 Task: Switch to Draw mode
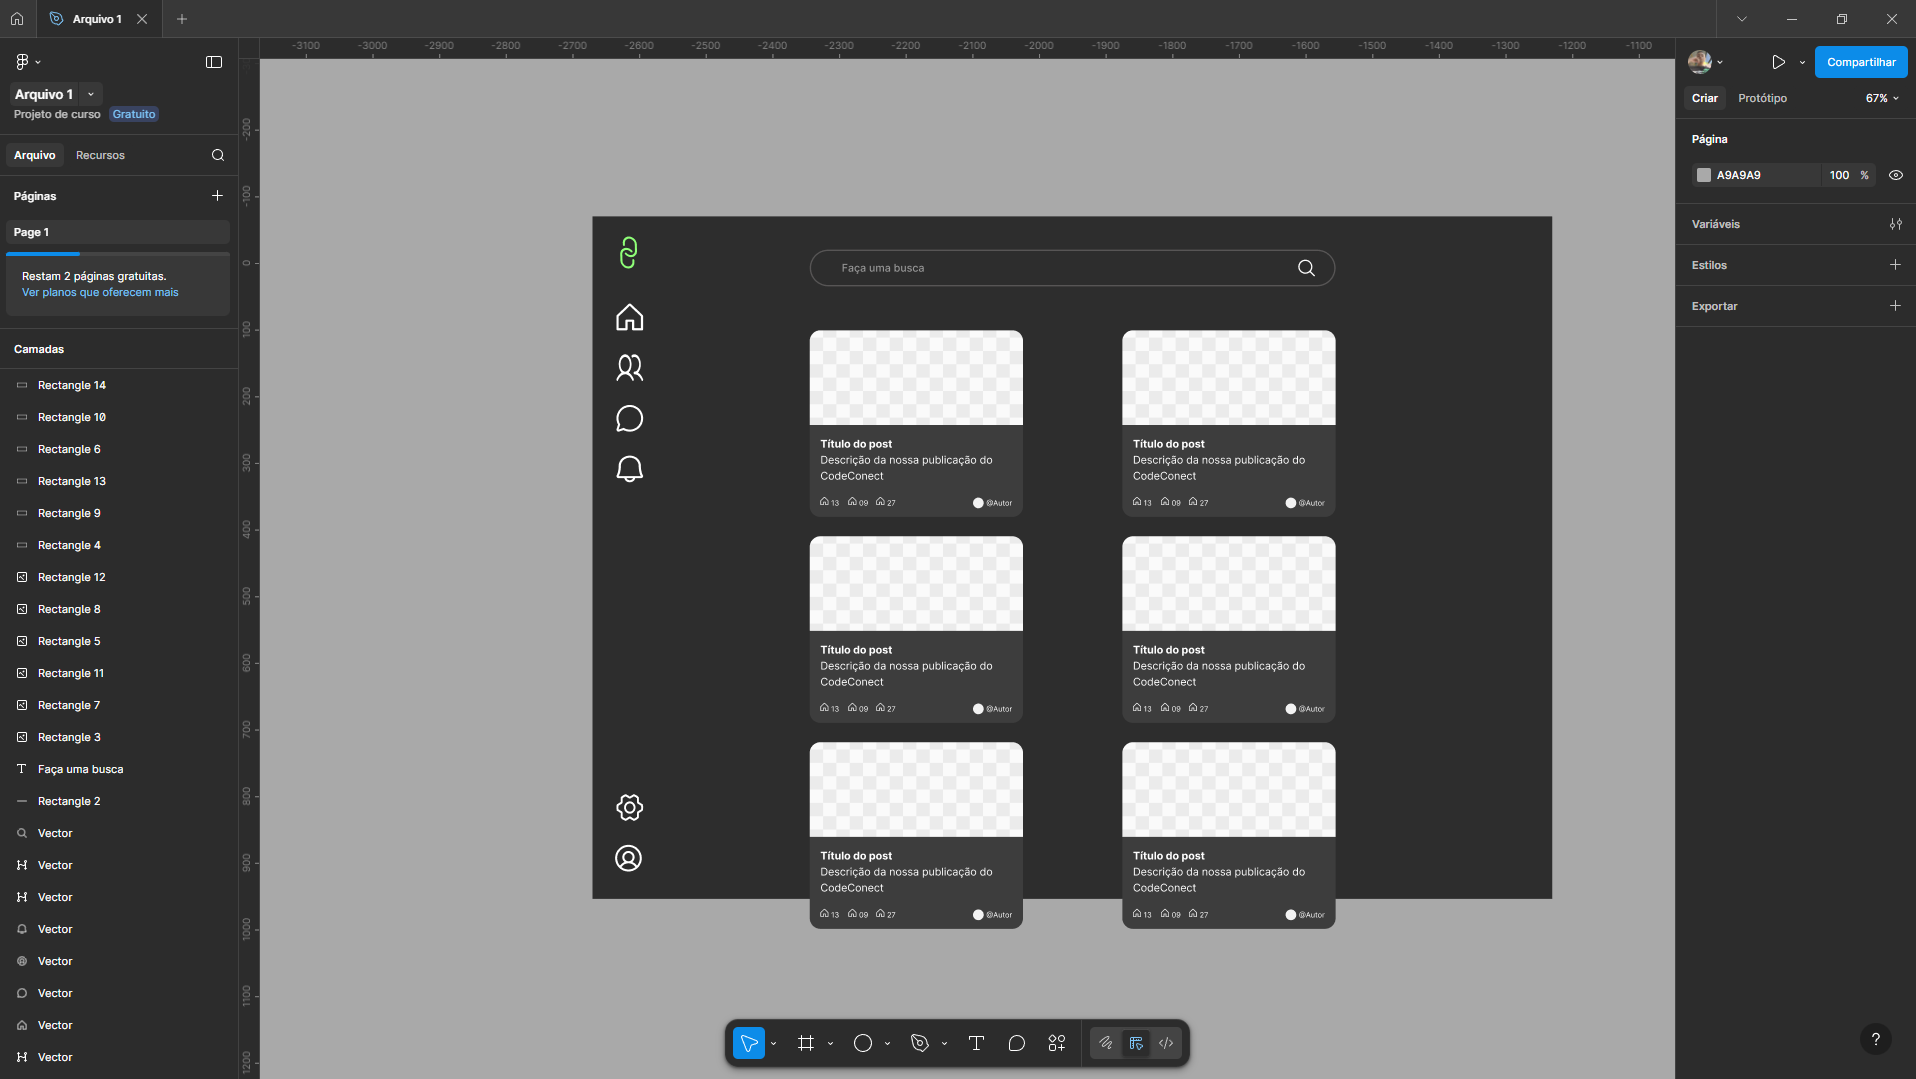1105,1043
